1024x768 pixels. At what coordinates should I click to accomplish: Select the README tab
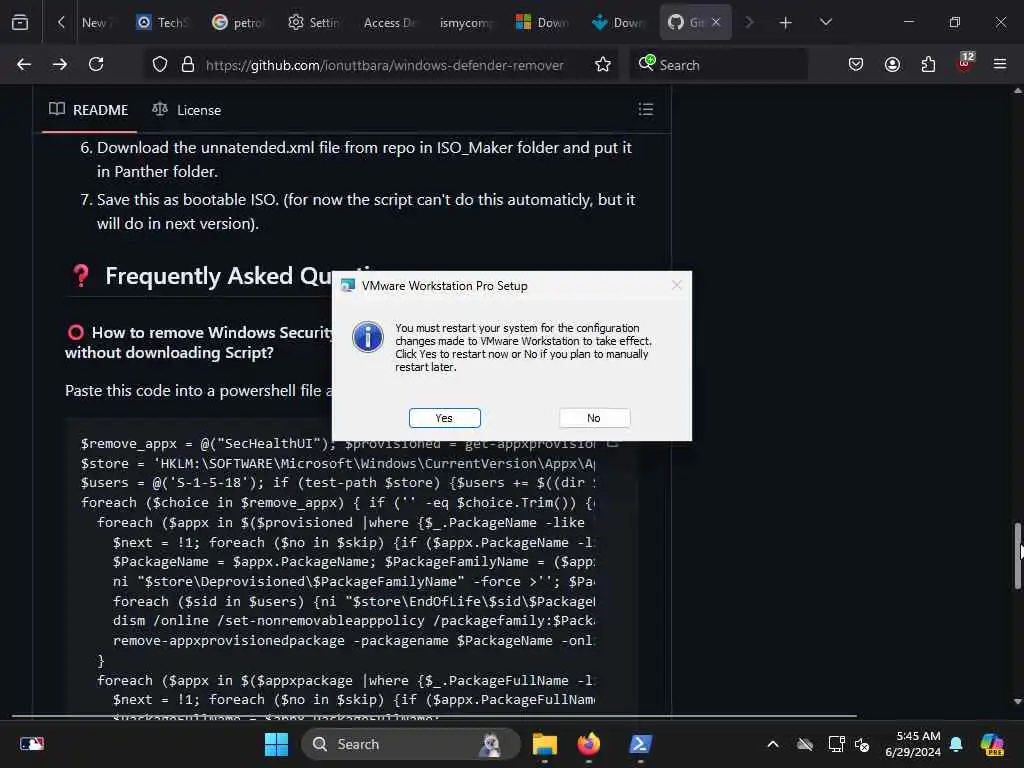point(89,110)
